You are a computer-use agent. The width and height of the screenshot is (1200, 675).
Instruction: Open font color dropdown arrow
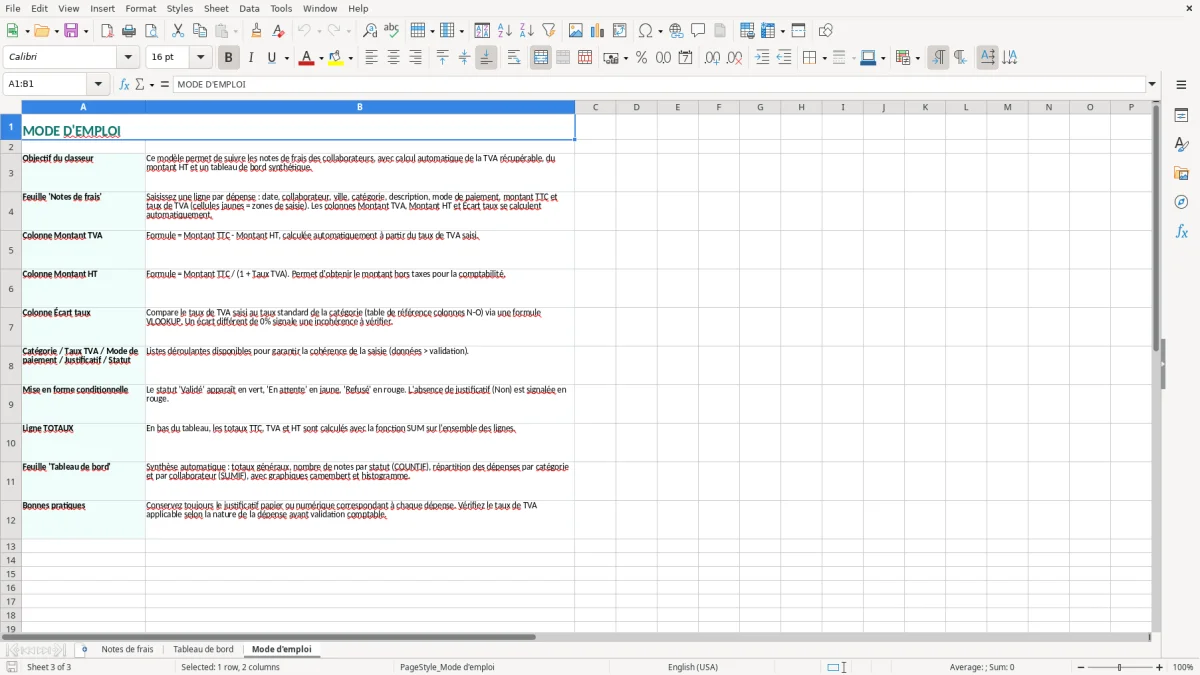coord(321,58)
